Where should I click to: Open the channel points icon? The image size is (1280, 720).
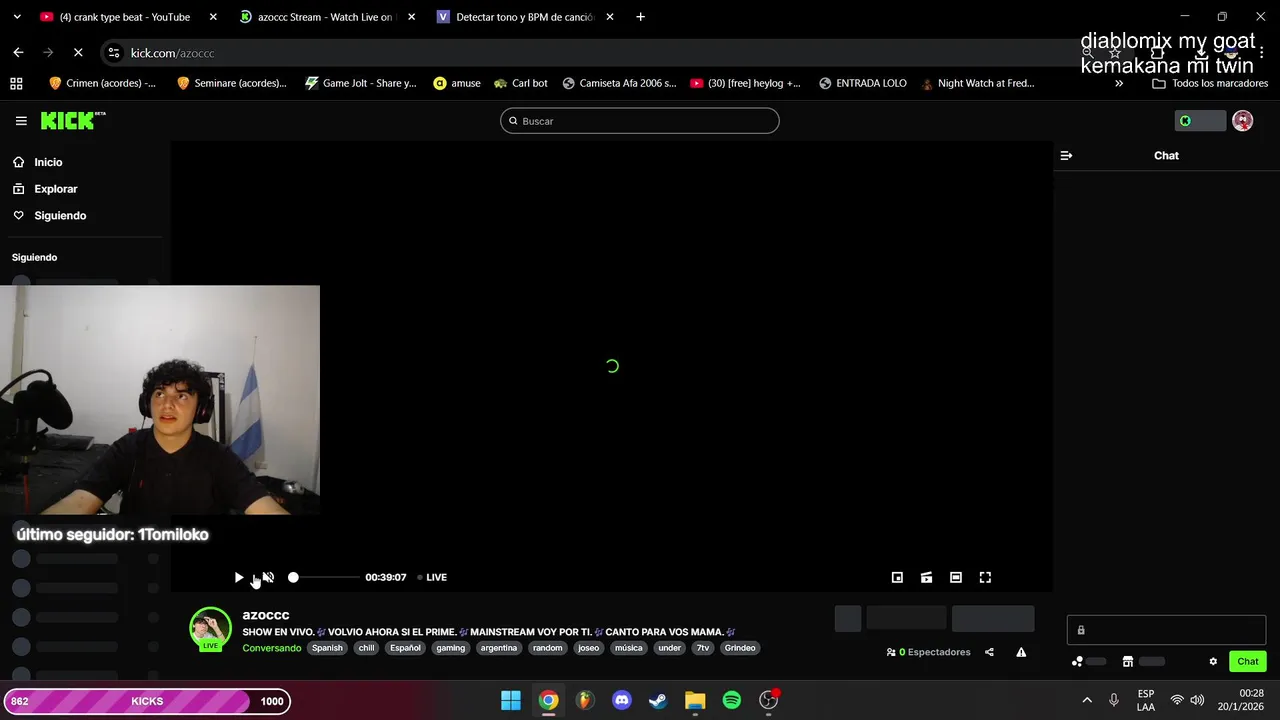pyautogui.click(x=1077, y=661)
